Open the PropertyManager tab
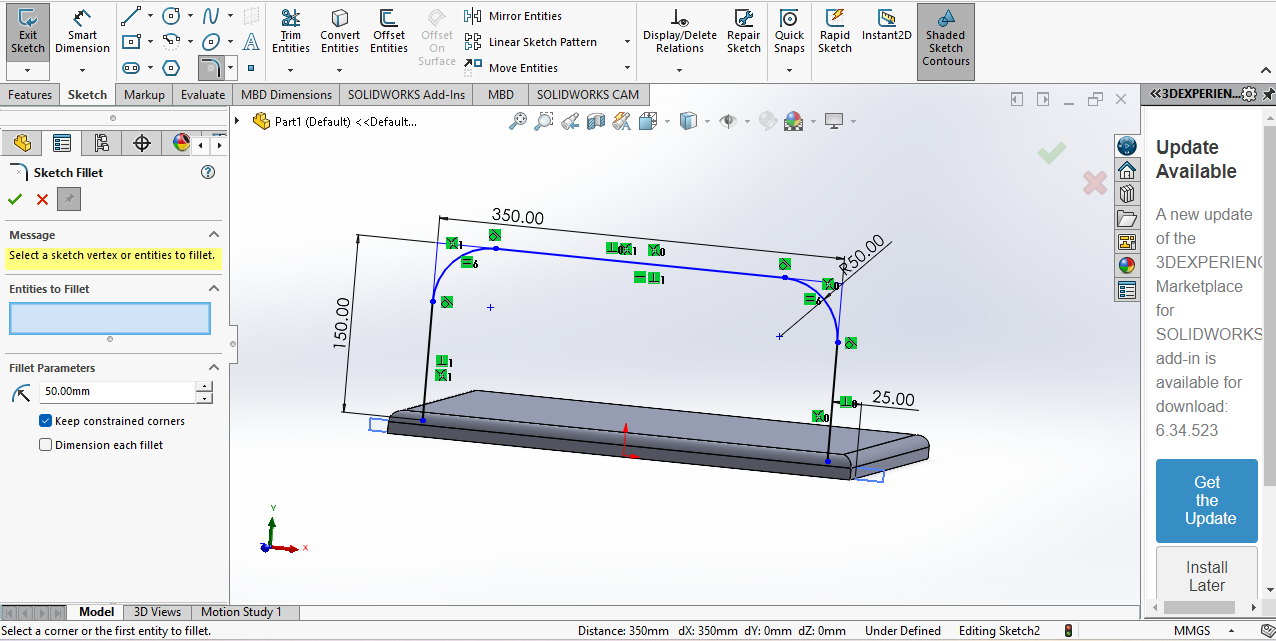This screenshot has height=641, width=1276. [62, 143]
